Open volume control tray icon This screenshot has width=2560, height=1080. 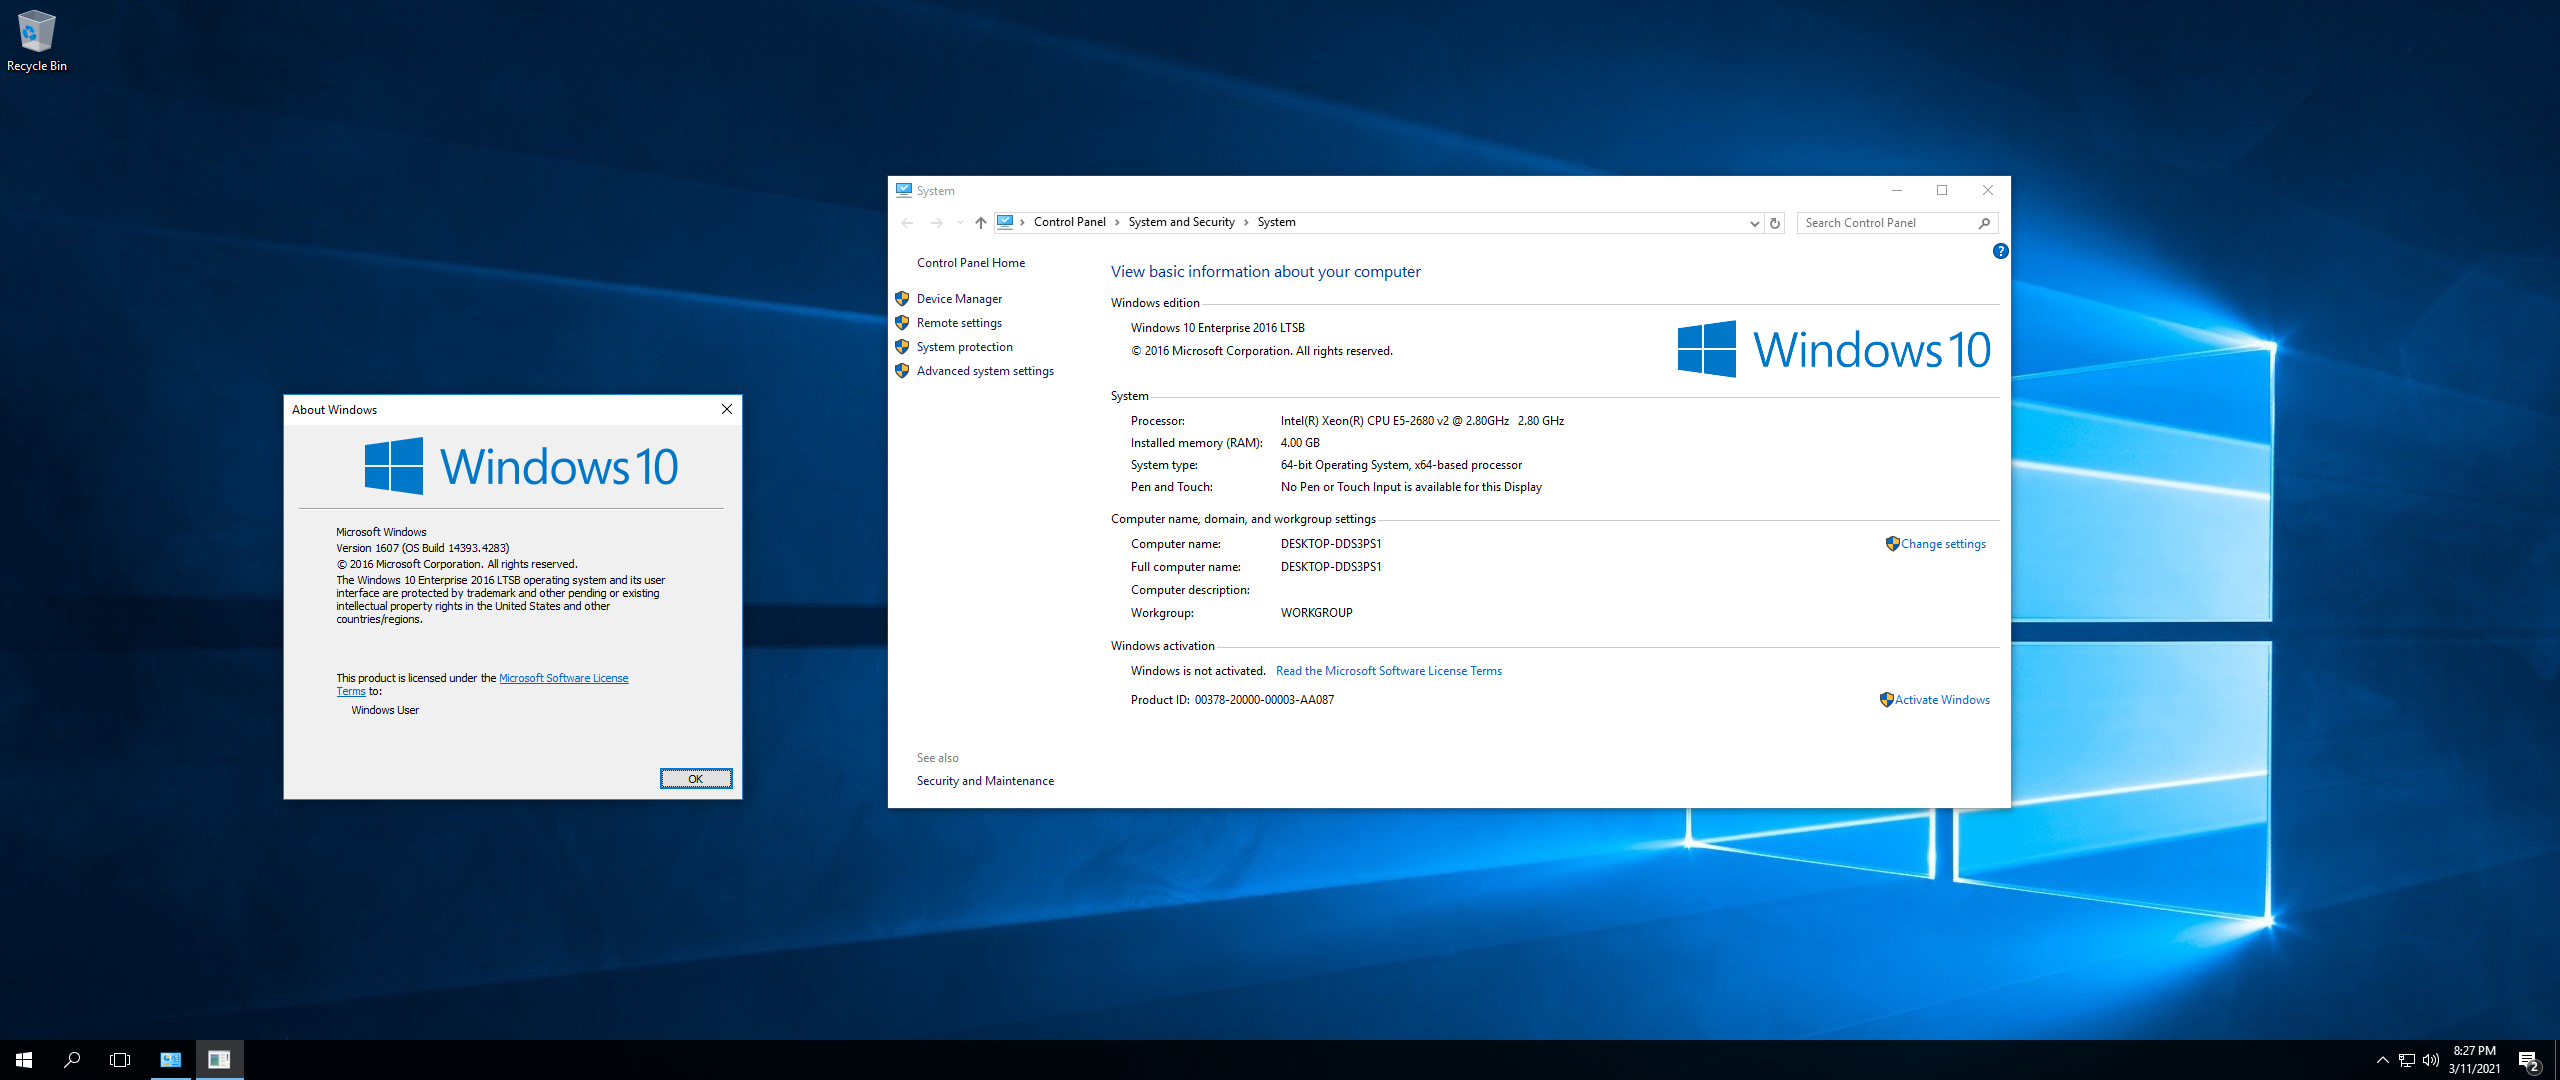tap(2430, 1060)
